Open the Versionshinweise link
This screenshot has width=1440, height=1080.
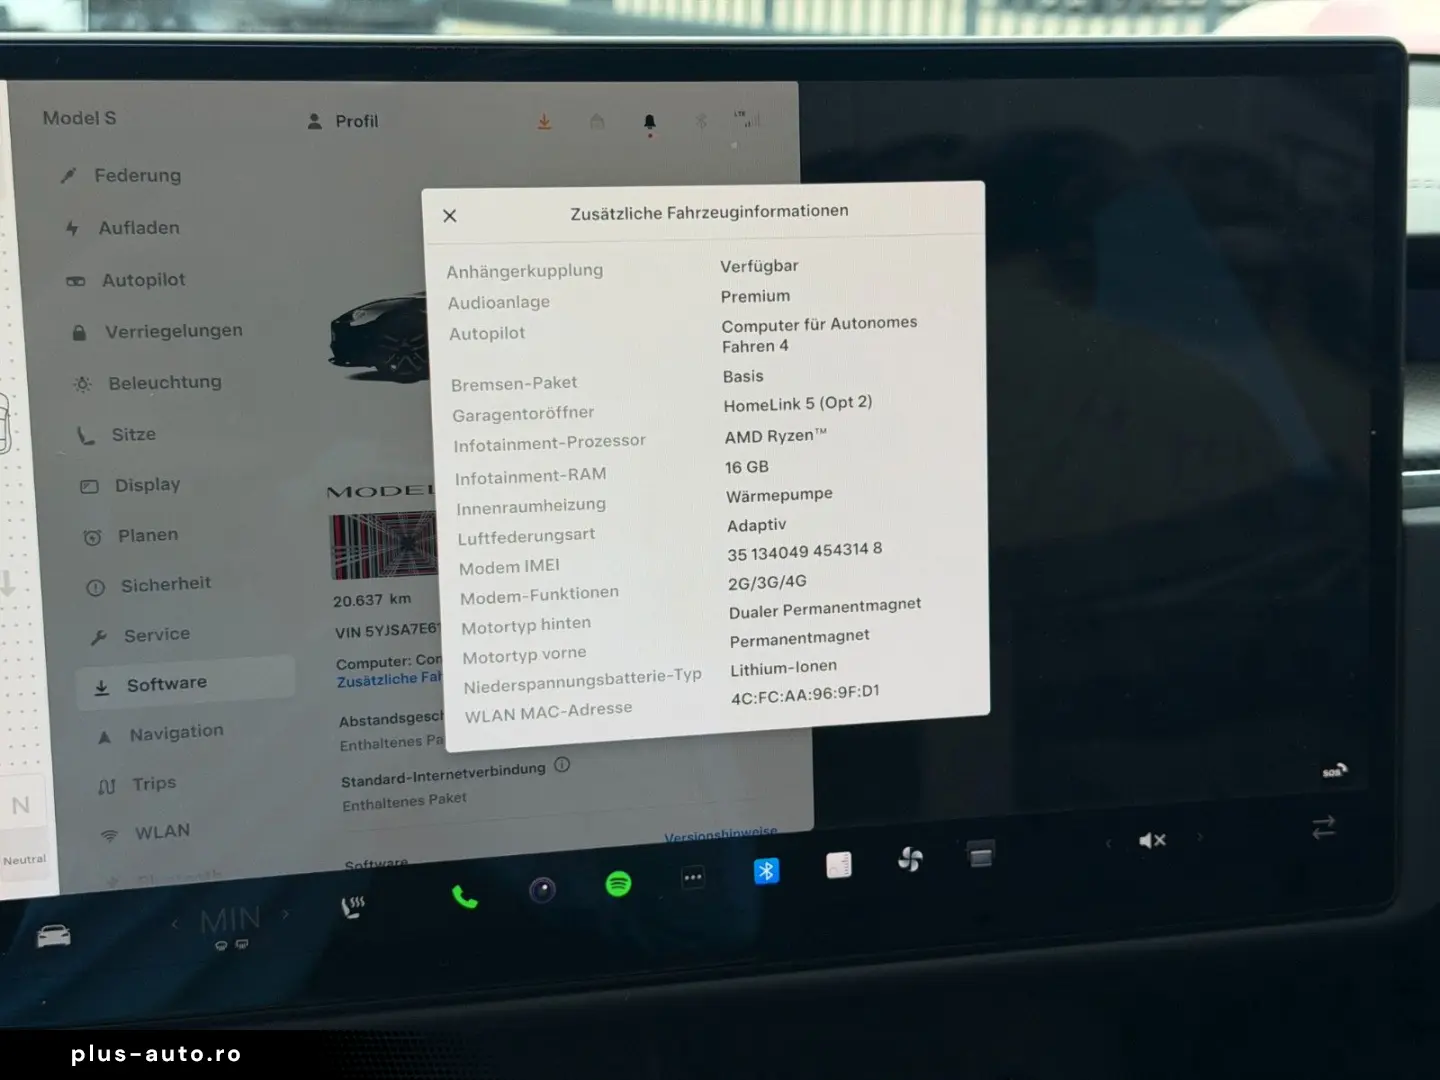point(721,833)
